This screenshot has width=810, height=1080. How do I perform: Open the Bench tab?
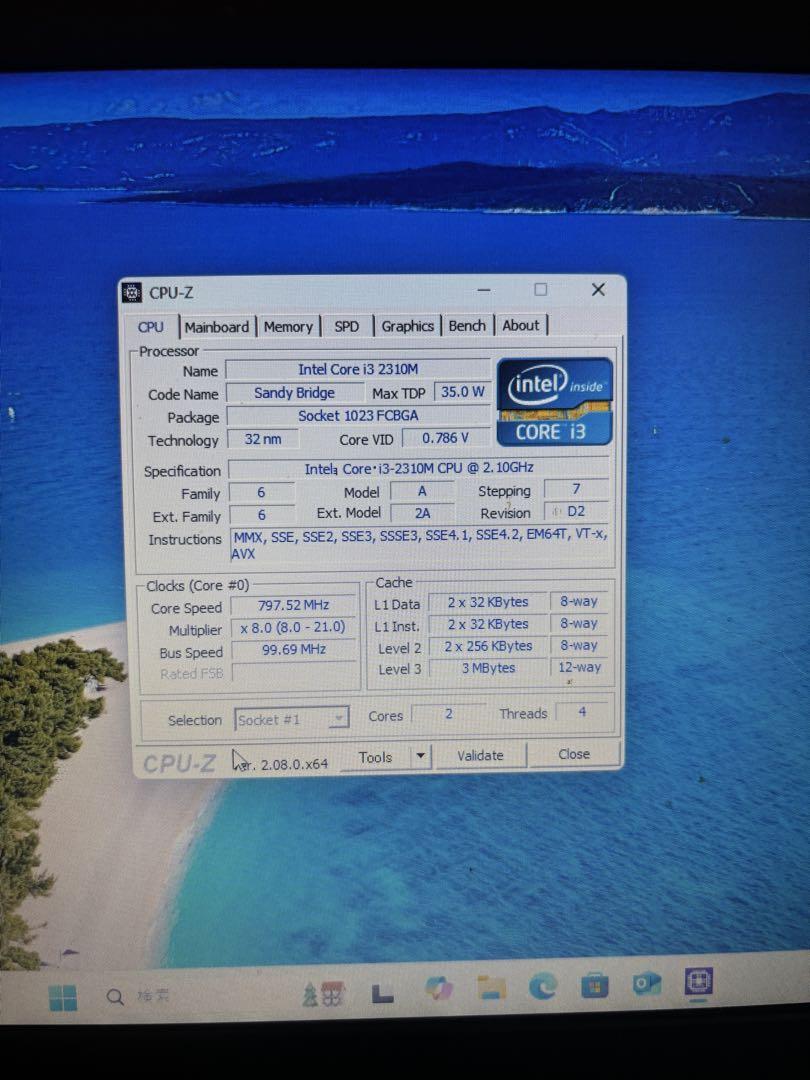tap(467, 325)
